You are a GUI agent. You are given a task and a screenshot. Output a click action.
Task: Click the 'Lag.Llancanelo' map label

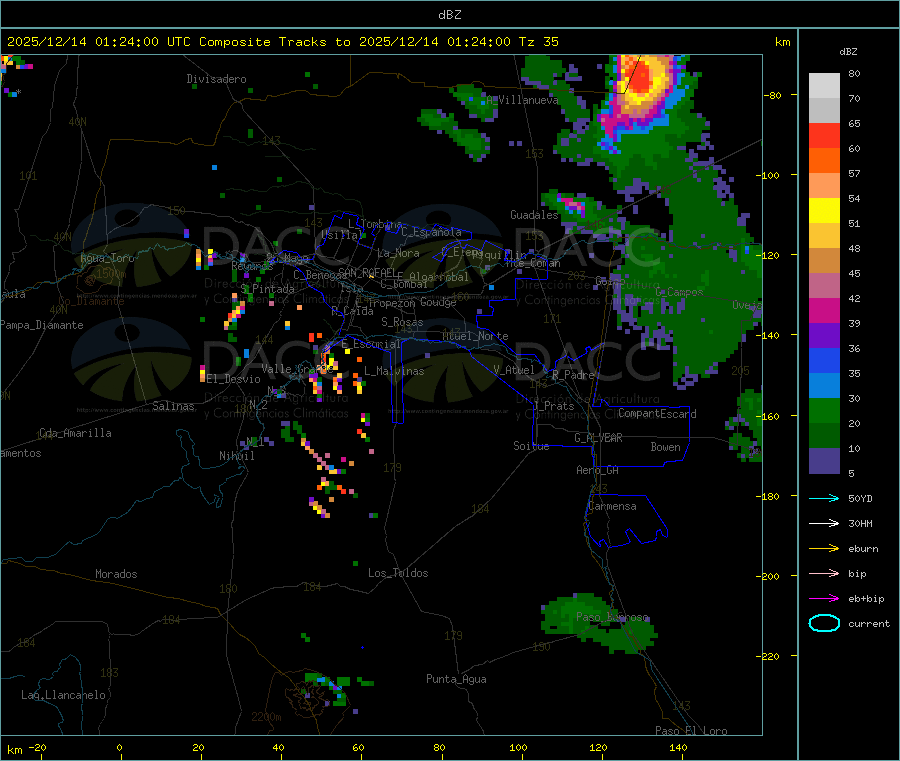(x=63, y=696)
